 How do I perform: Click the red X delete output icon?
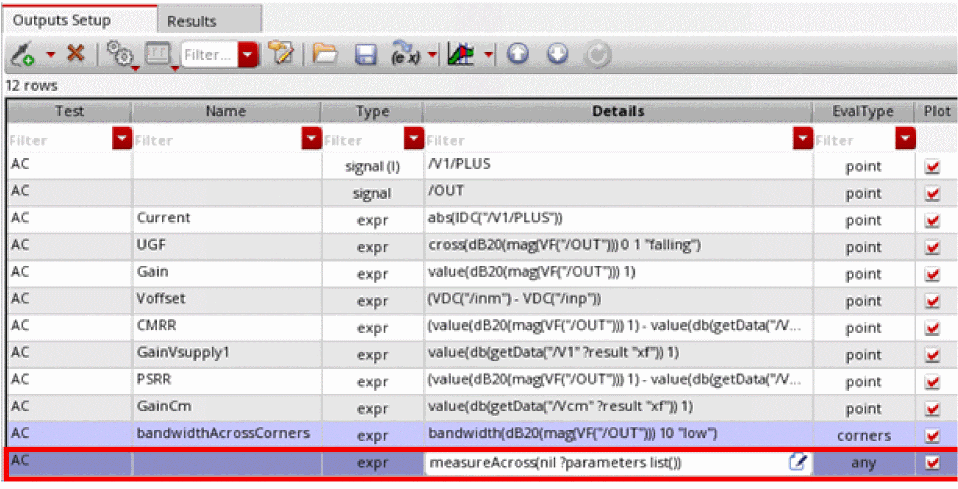[x=76, y=54]
